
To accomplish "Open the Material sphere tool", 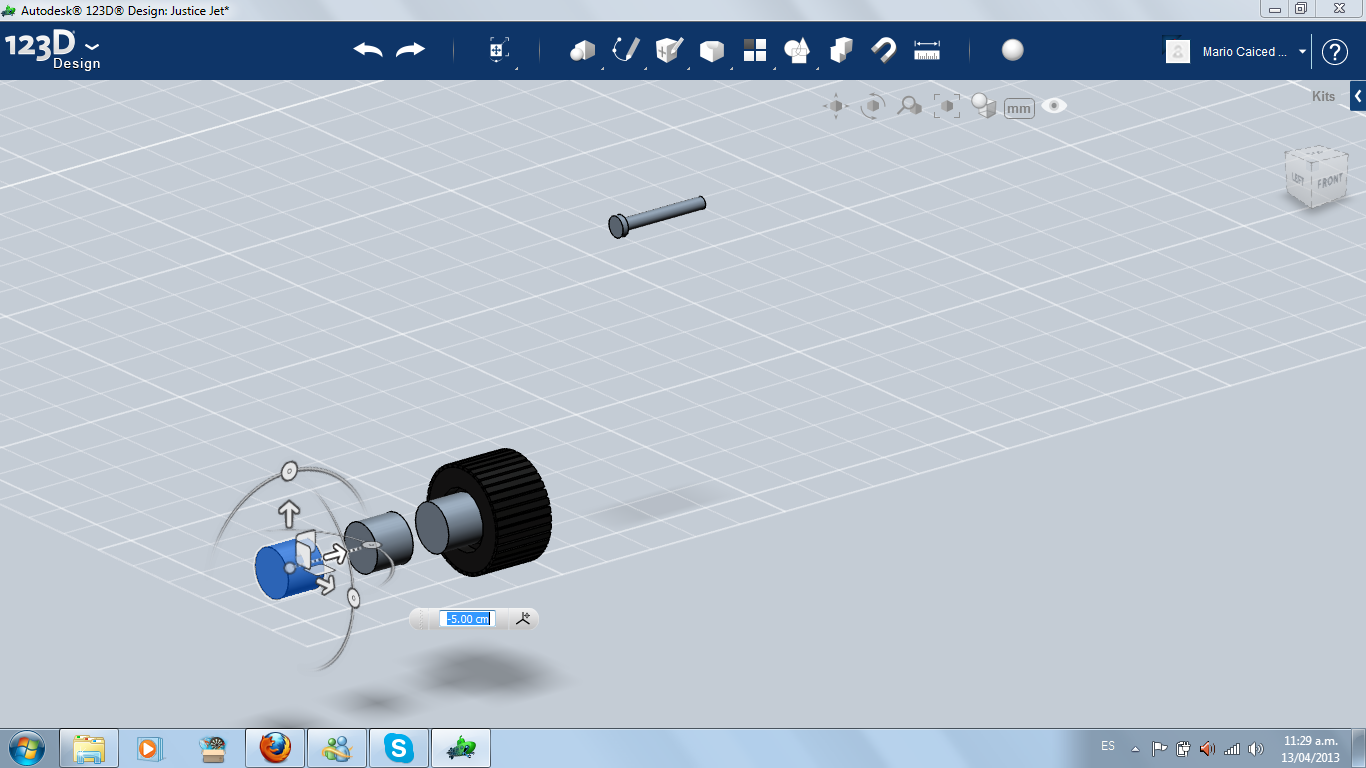I will click(1013, 50).
